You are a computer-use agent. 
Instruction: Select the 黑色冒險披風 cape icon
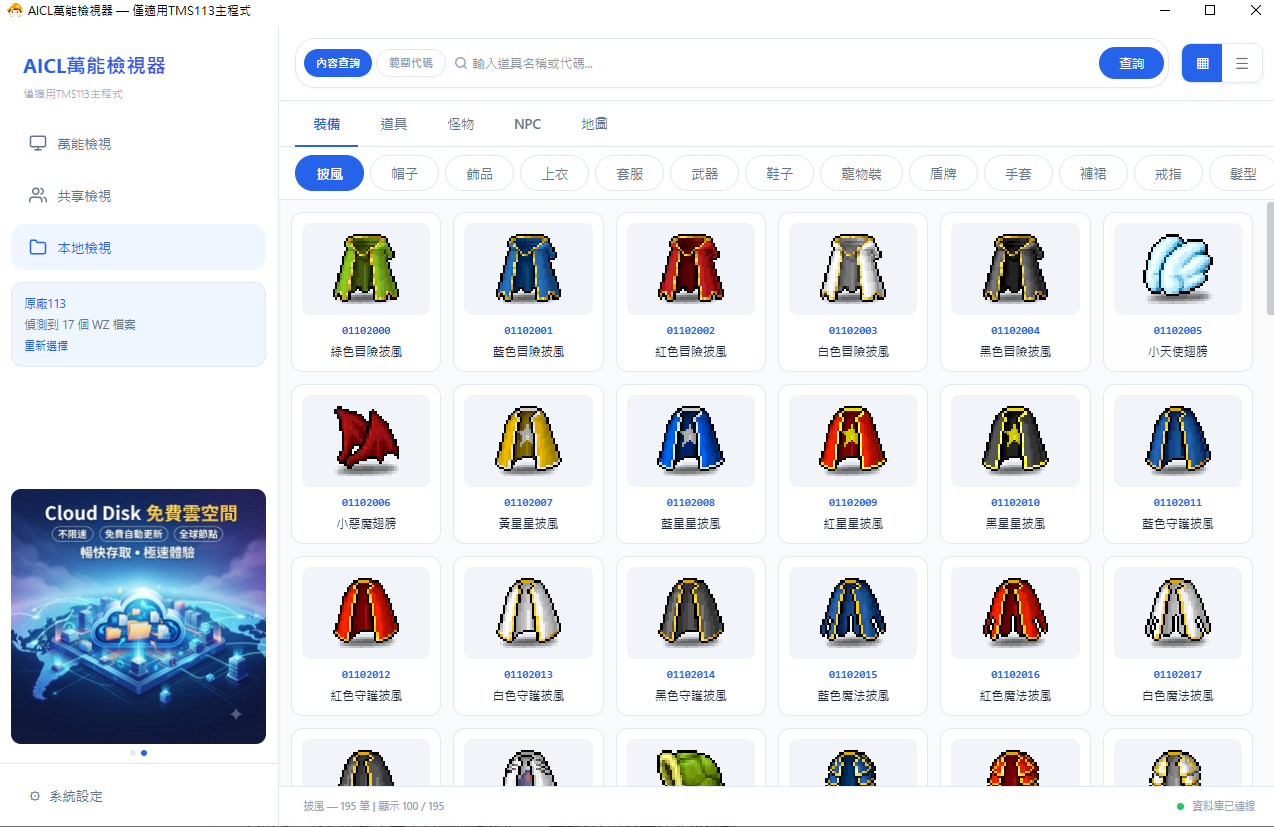click(1015, 268)
